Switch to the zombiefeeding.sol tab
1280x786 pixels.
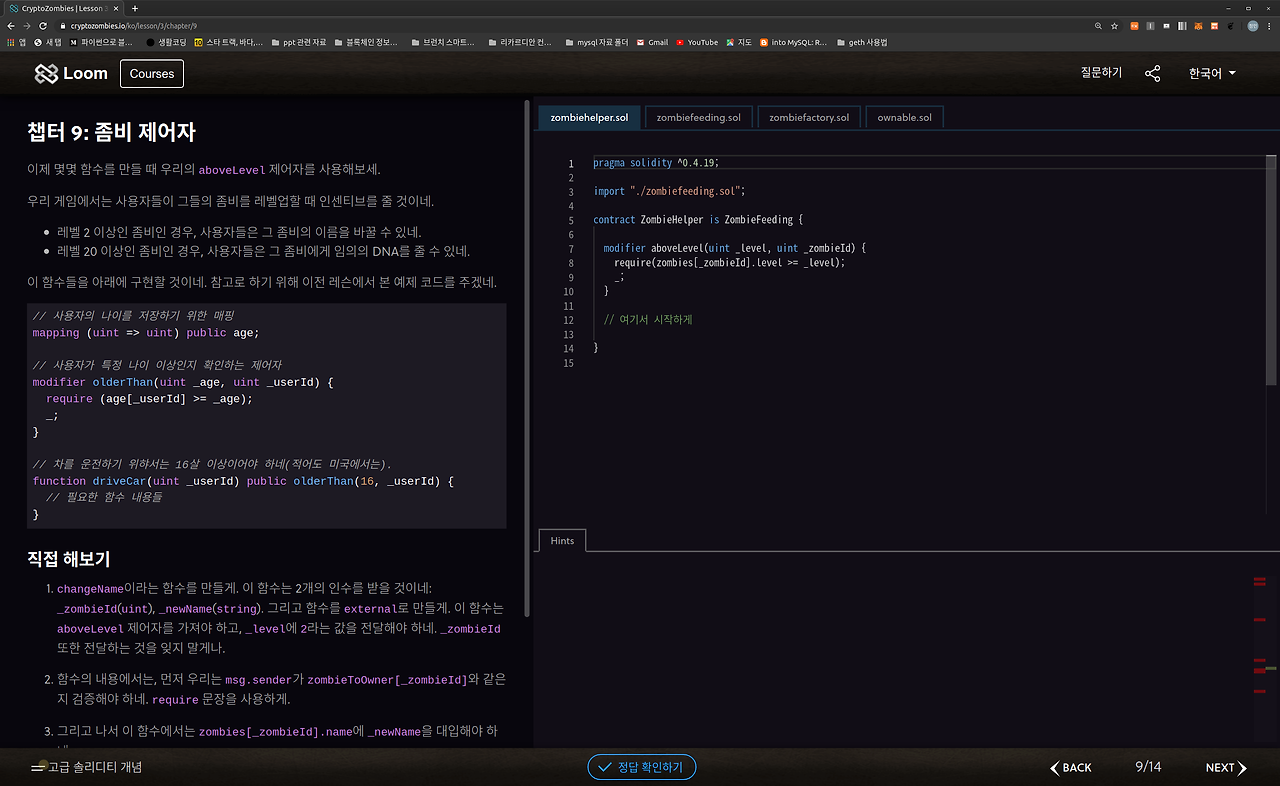tap(699, 117)
